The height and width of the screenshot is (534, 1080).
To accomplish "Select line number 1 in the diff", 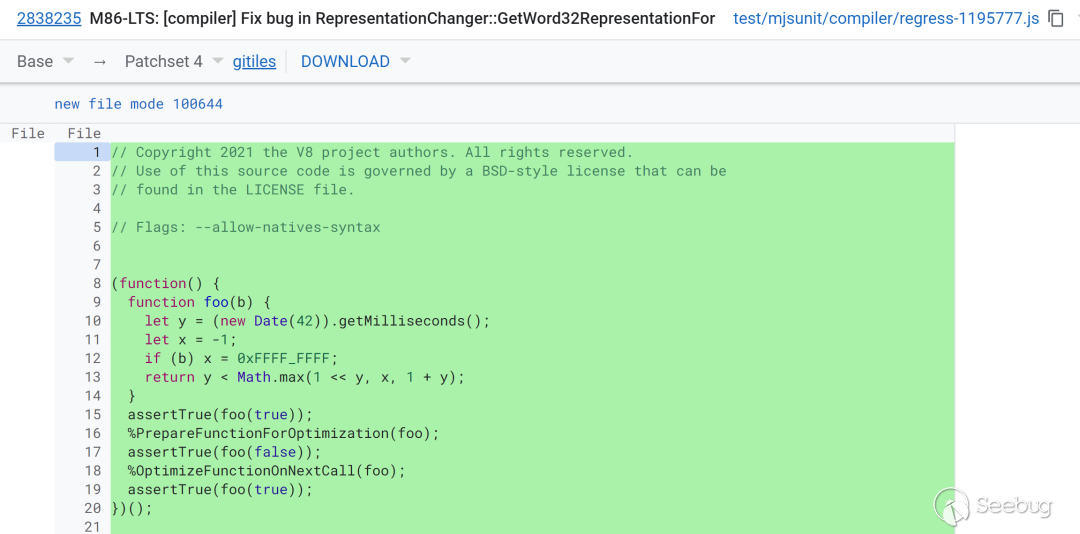I will tap(96, 152).
